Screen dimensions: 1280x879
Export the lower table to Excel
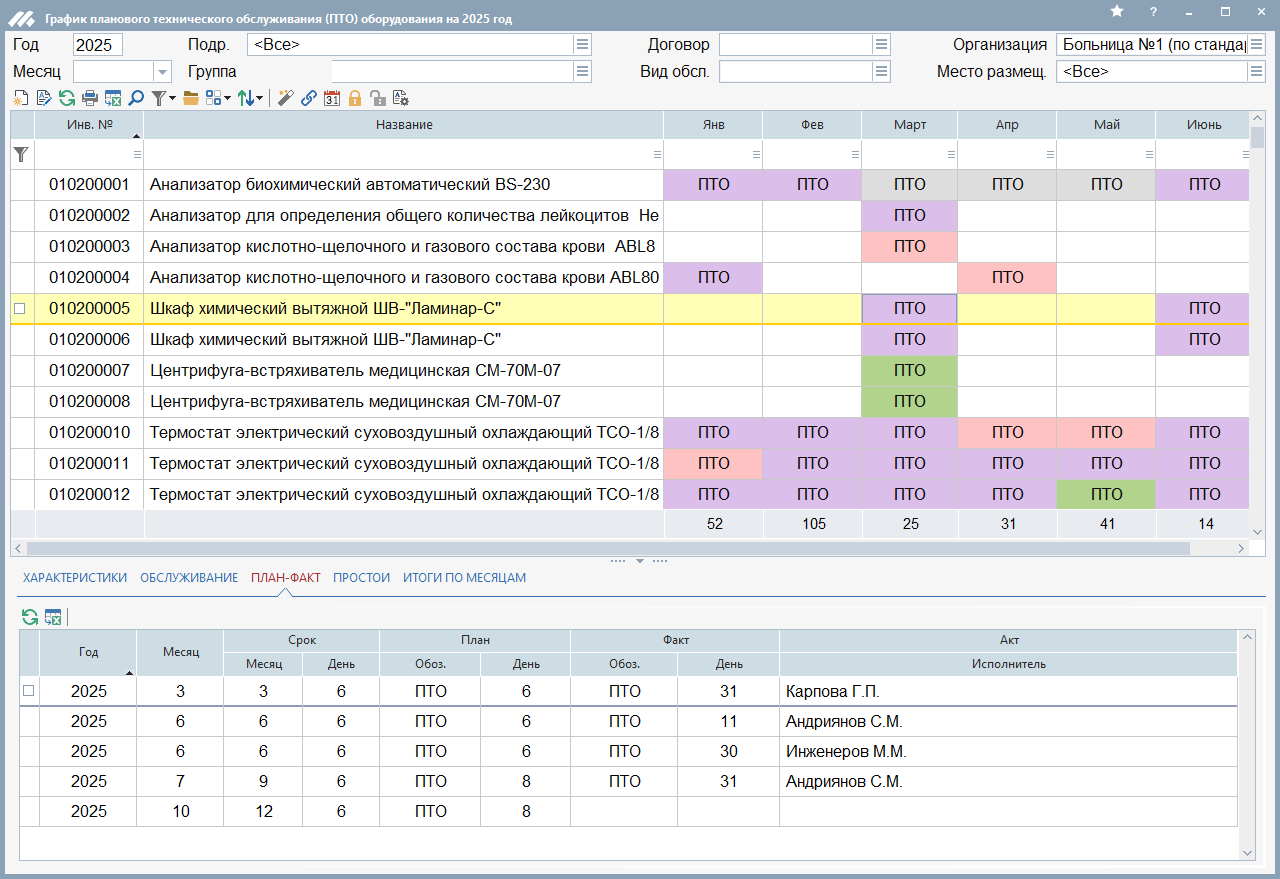coord(53,618)
